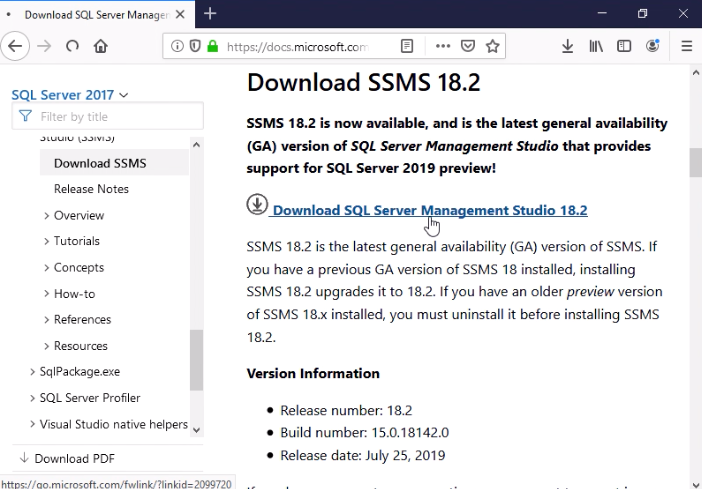Viewport: 702px width, 489px height.
Task: Click the Download SSMS 18.2 heading
Action: 364,82
